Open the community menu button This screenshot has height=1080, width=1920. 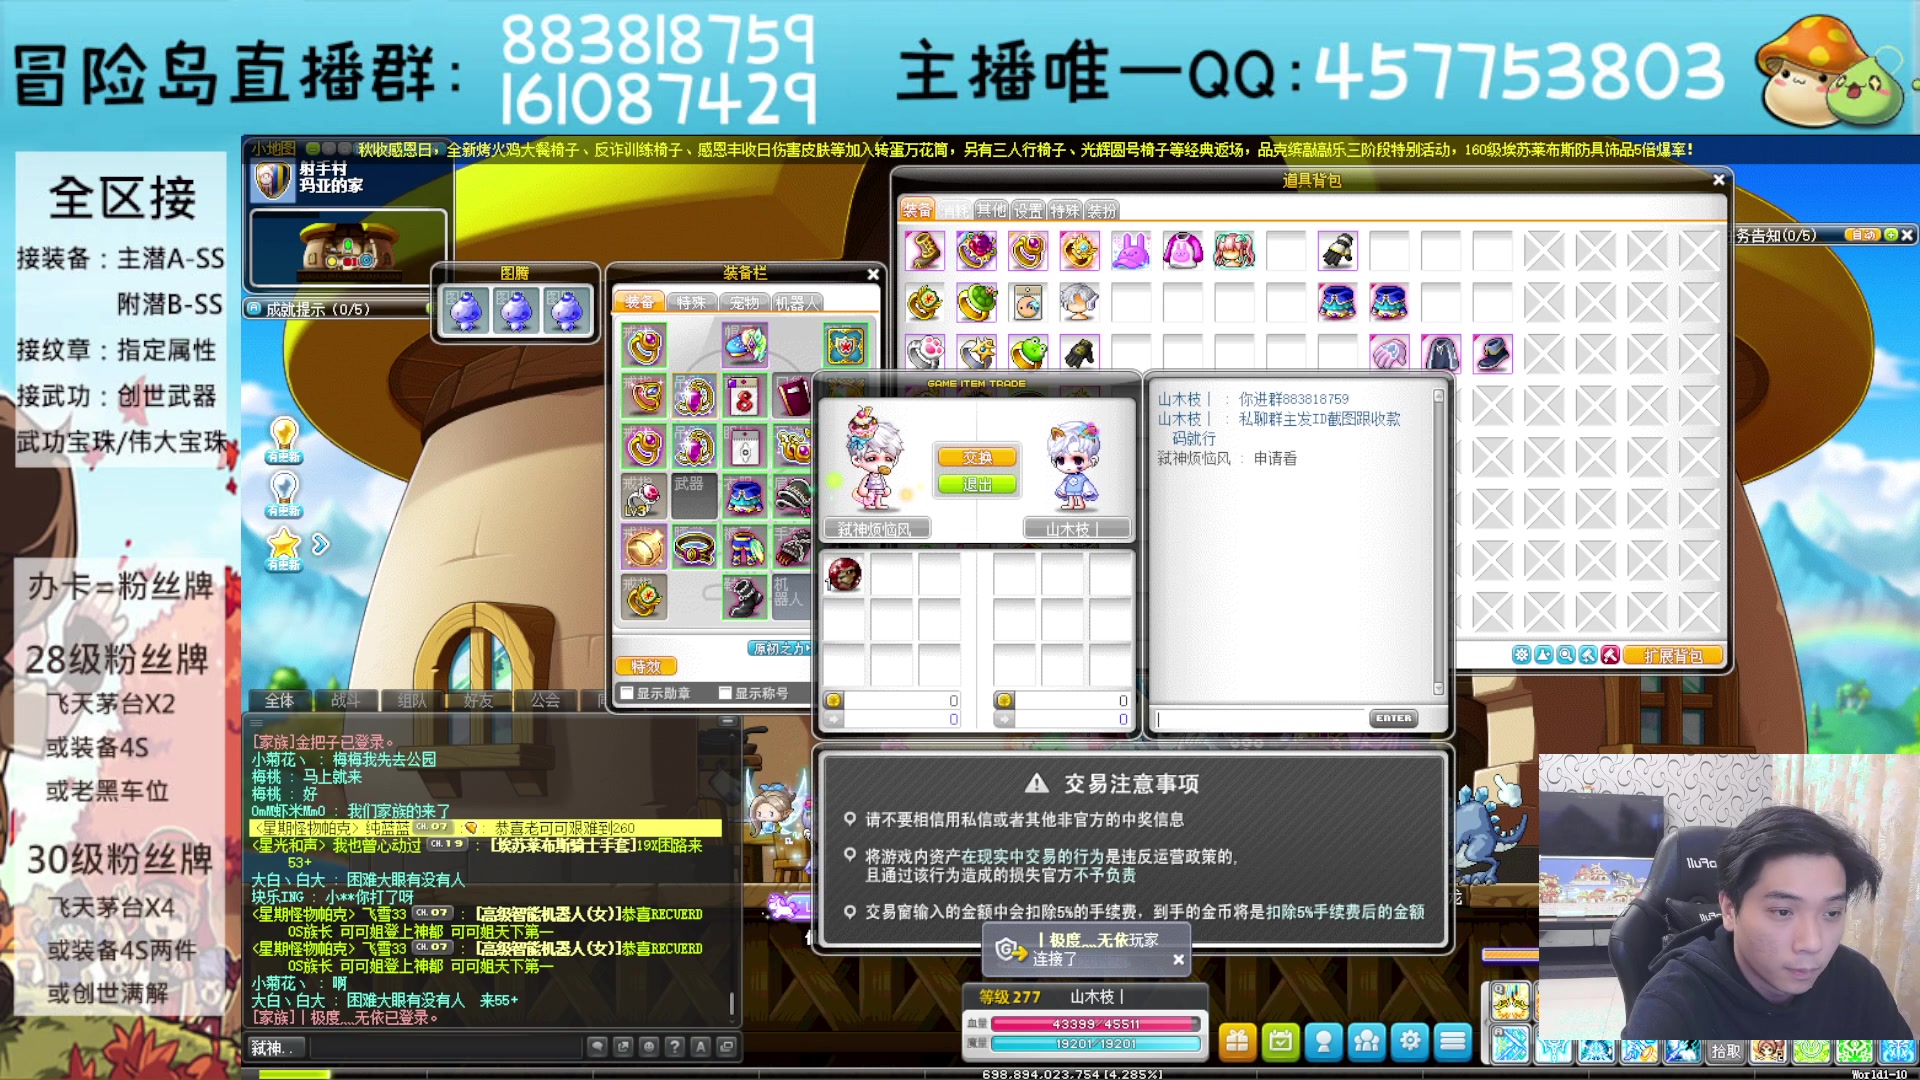1366,1042
